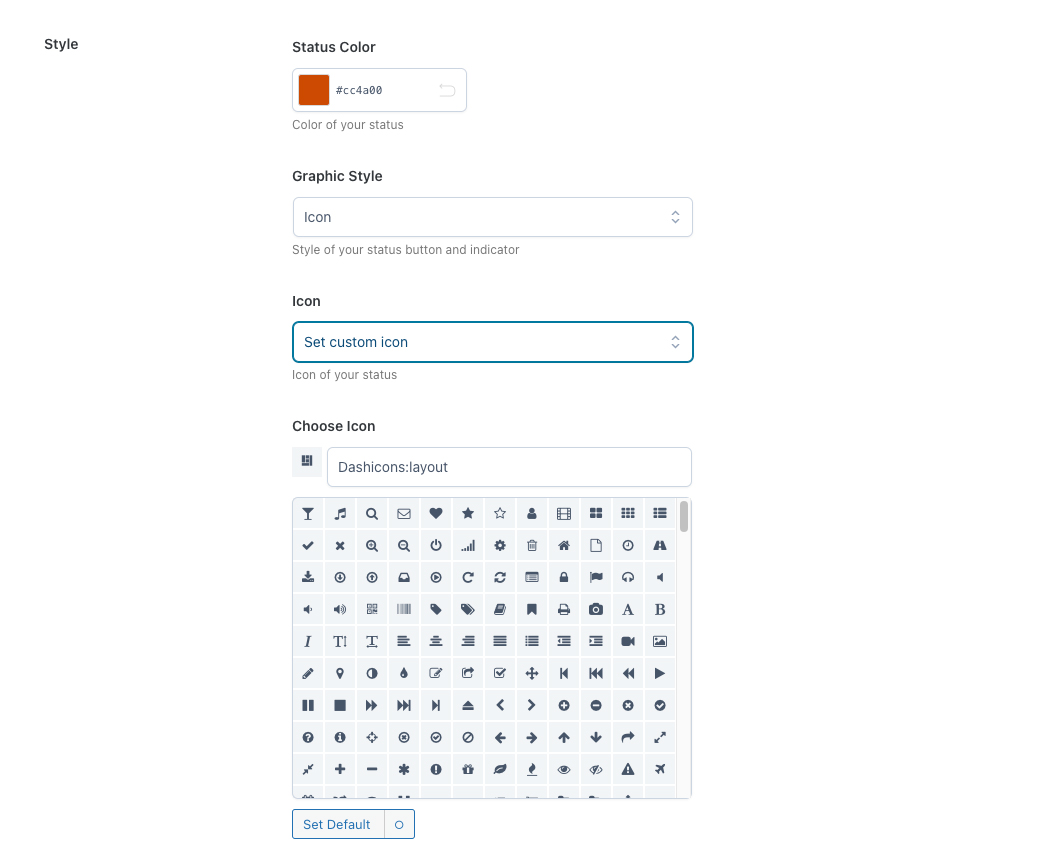Viewport: 1062px width, 867px height.
Task: Choose the music note icon
Action: point(340,514)
